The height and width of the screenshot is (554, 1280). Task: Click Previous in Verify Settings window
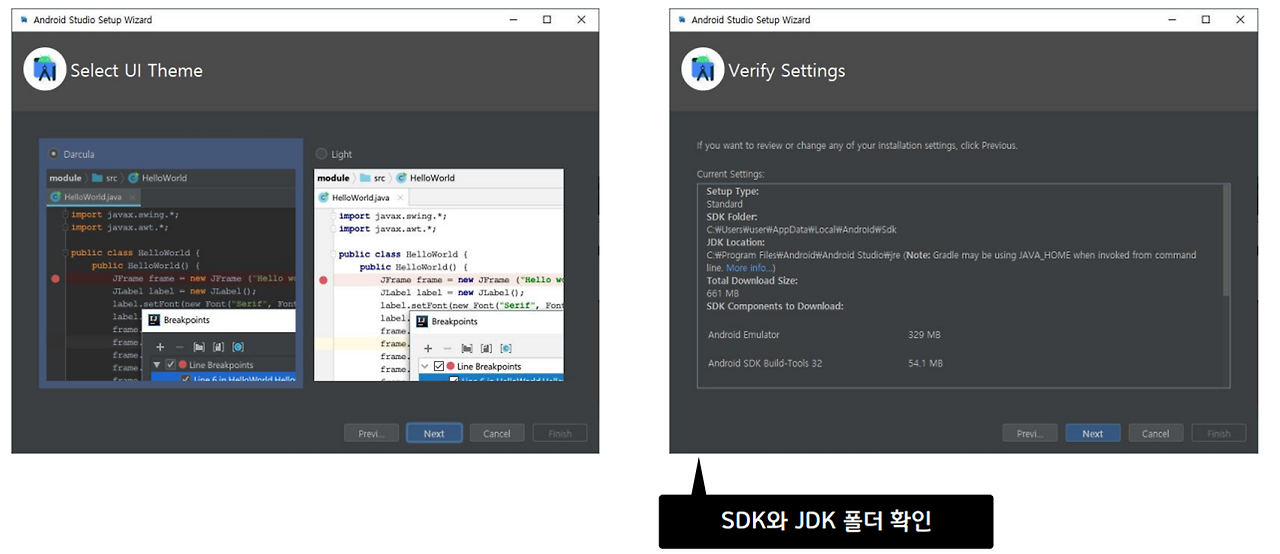[x=1030, y=433]
